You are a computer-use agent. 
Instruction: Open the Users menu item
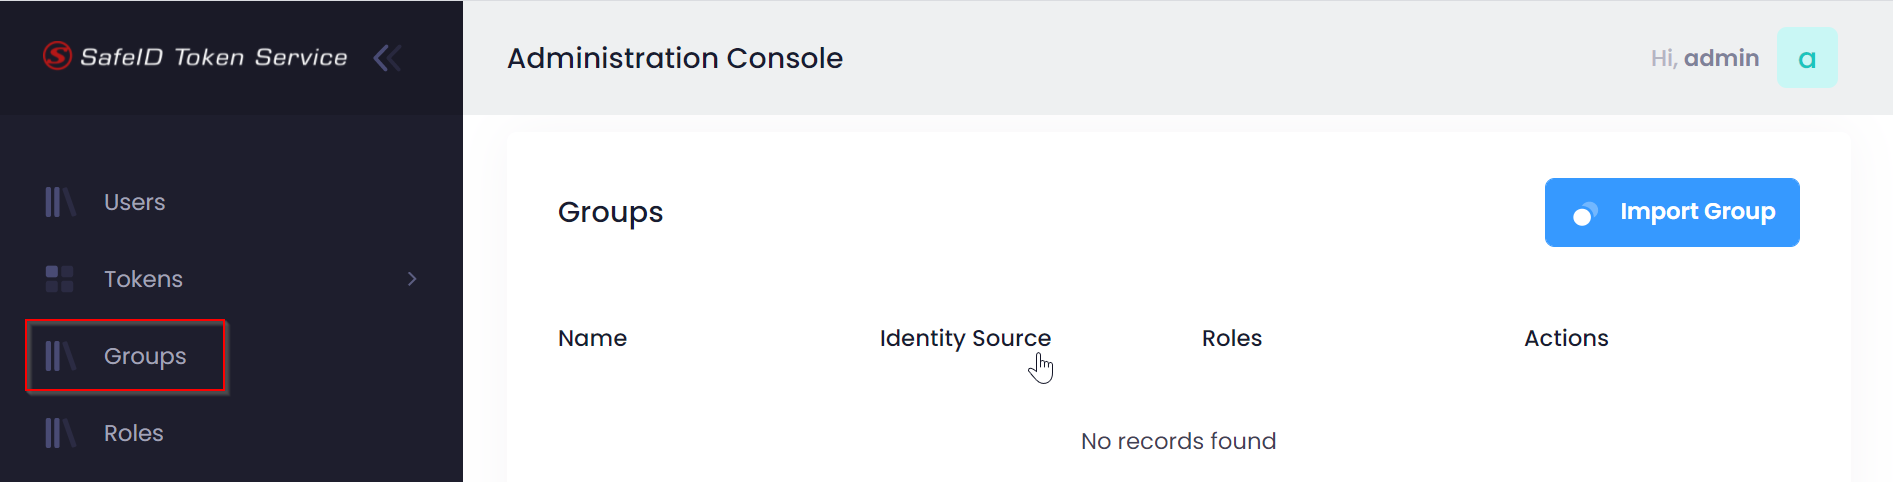tap(134, 202)
